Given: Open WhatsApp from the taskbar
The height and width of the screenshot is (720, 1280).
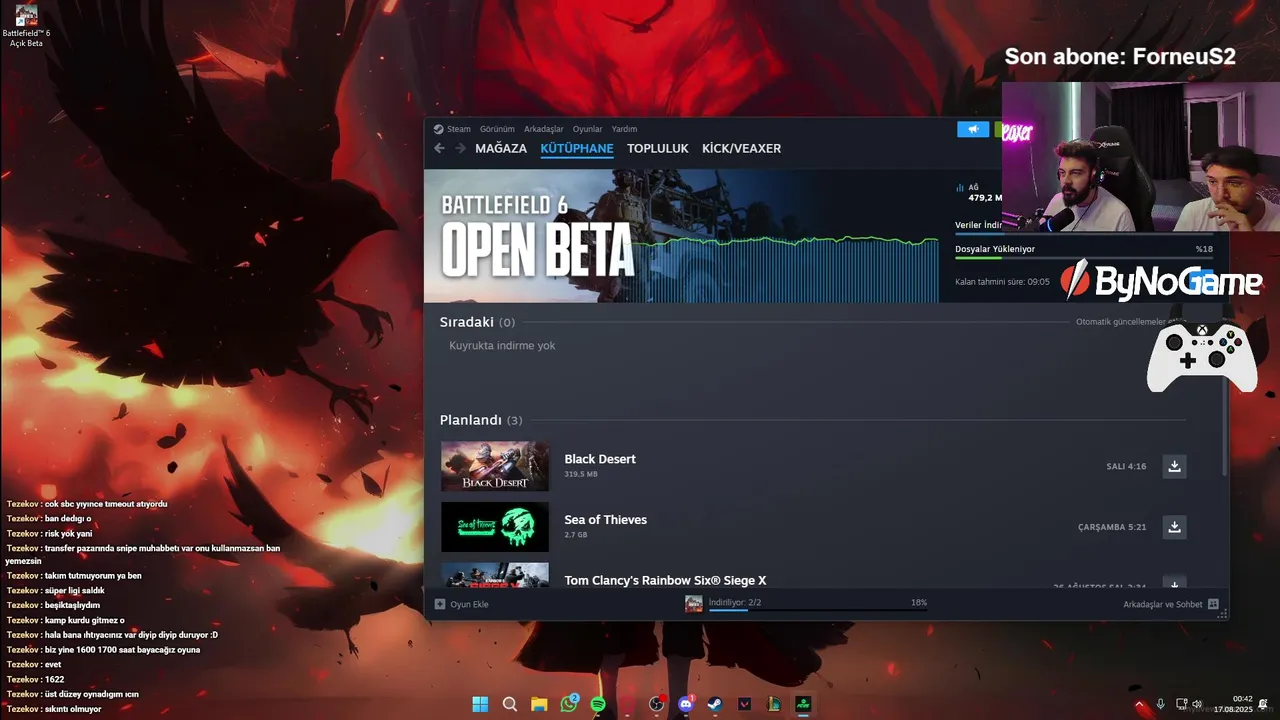Looking at the screenshot, I should pos(569,704).
